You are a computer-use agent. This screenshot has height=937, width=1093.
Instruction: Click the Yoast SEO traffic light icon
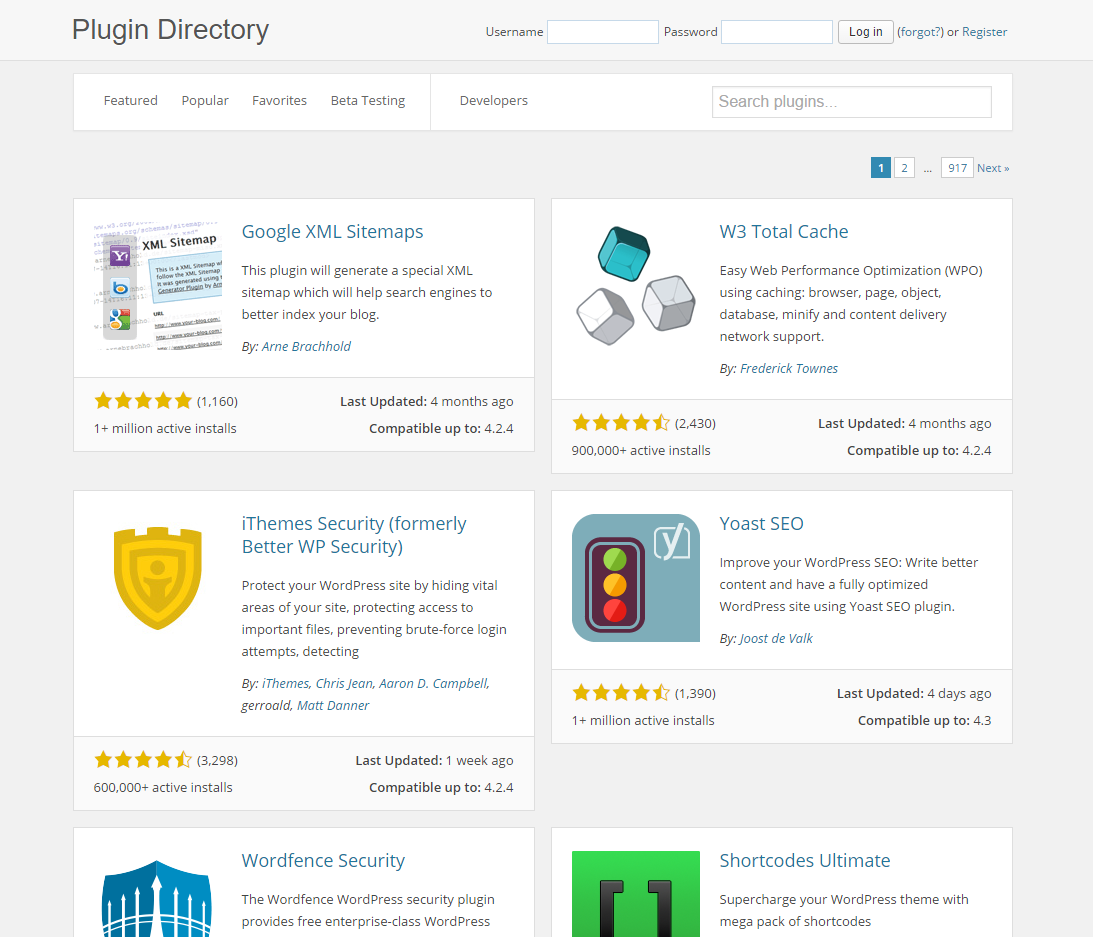(x=636, y=578)
